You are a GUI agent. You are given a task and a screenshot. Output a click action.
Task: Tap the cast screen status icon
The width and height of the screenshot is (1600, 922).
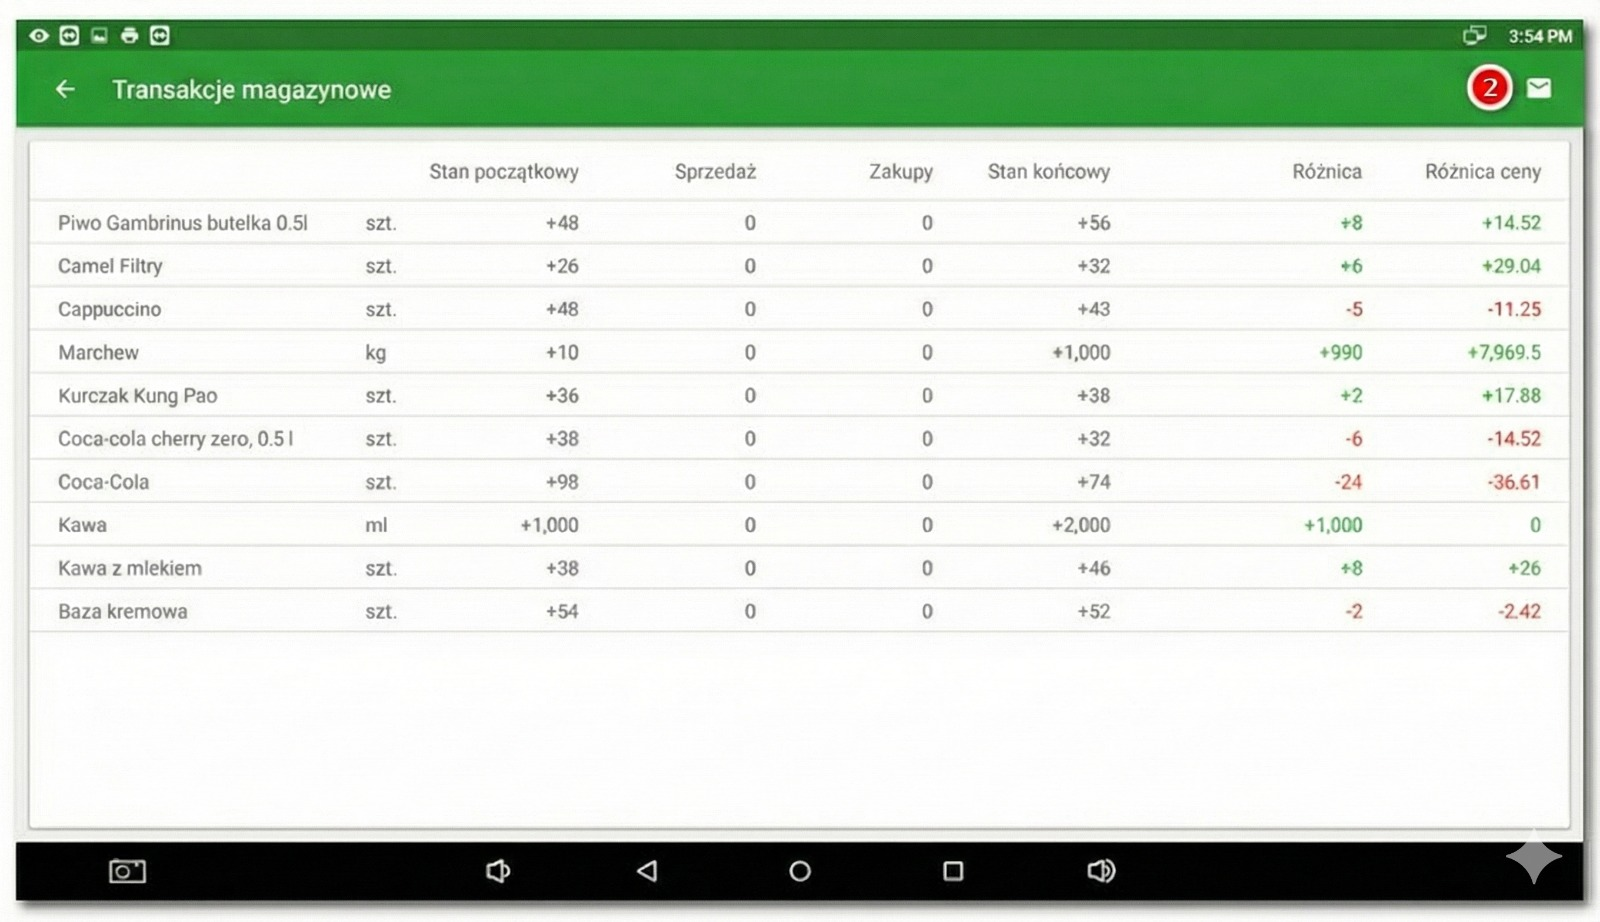click(x=1474, y=36)
